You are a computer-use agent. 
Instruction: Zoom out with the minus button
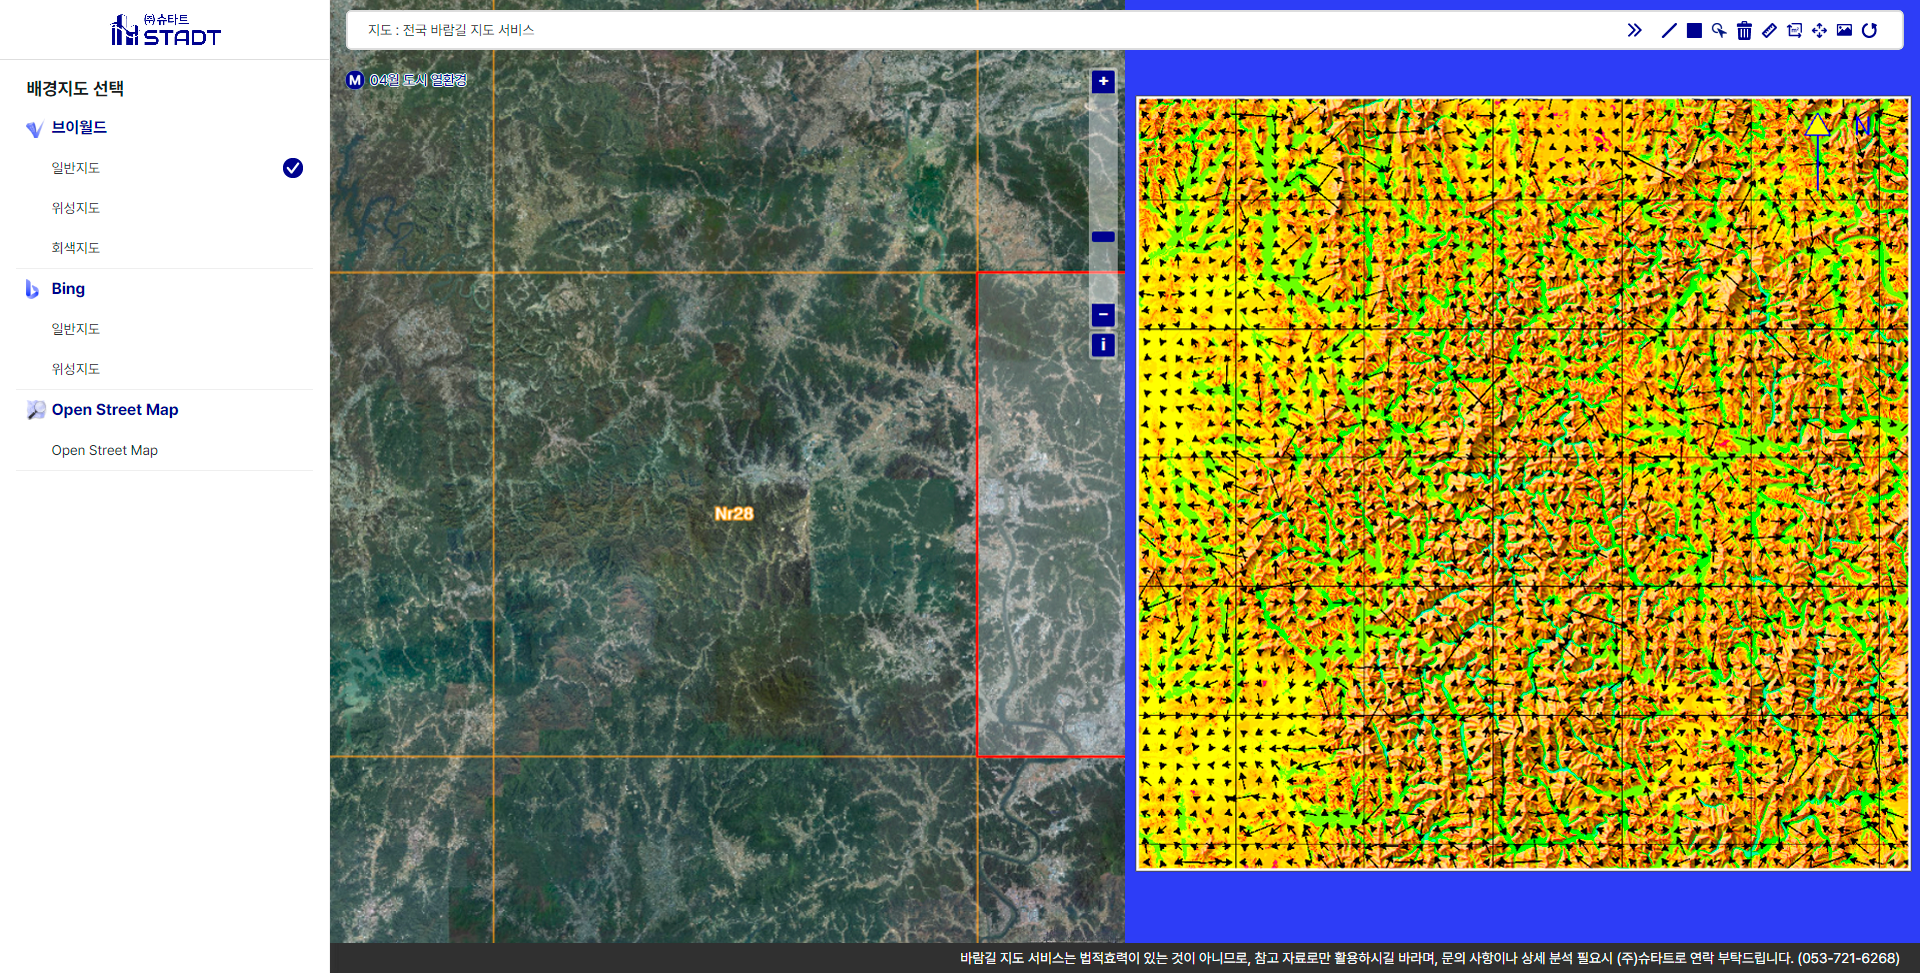click(x=1103, y=315)
